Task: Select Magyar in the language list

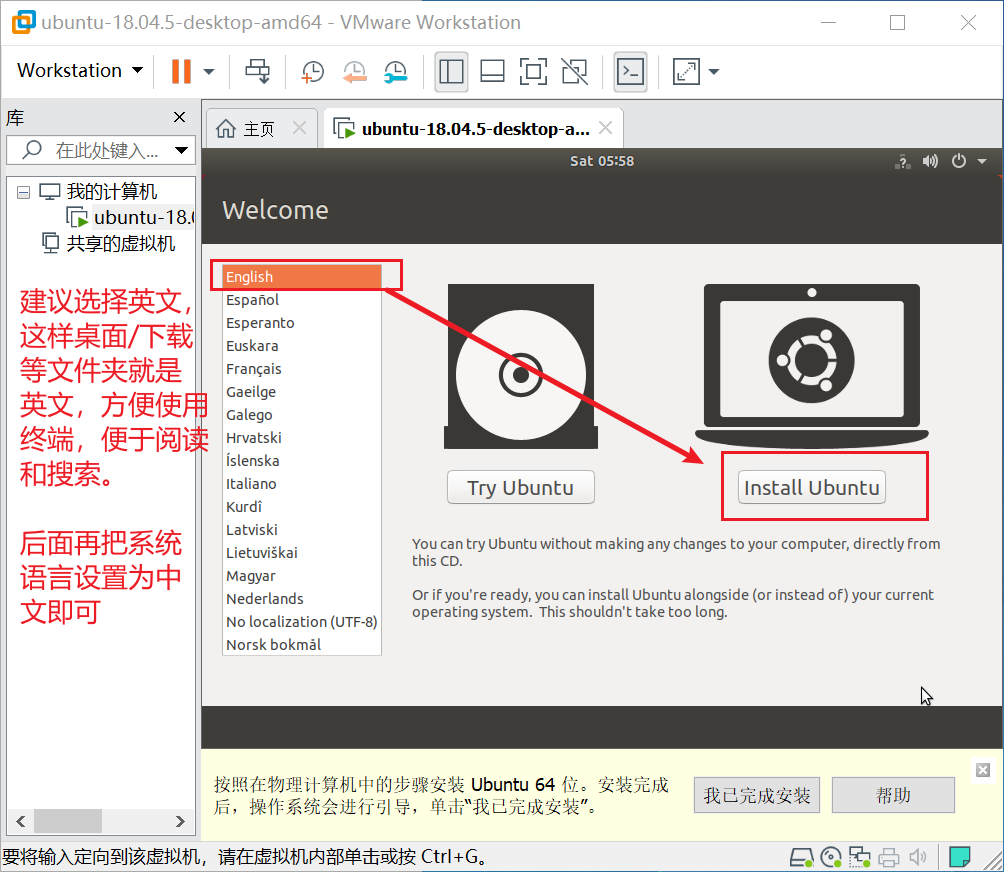Action: tap(302, 576)
